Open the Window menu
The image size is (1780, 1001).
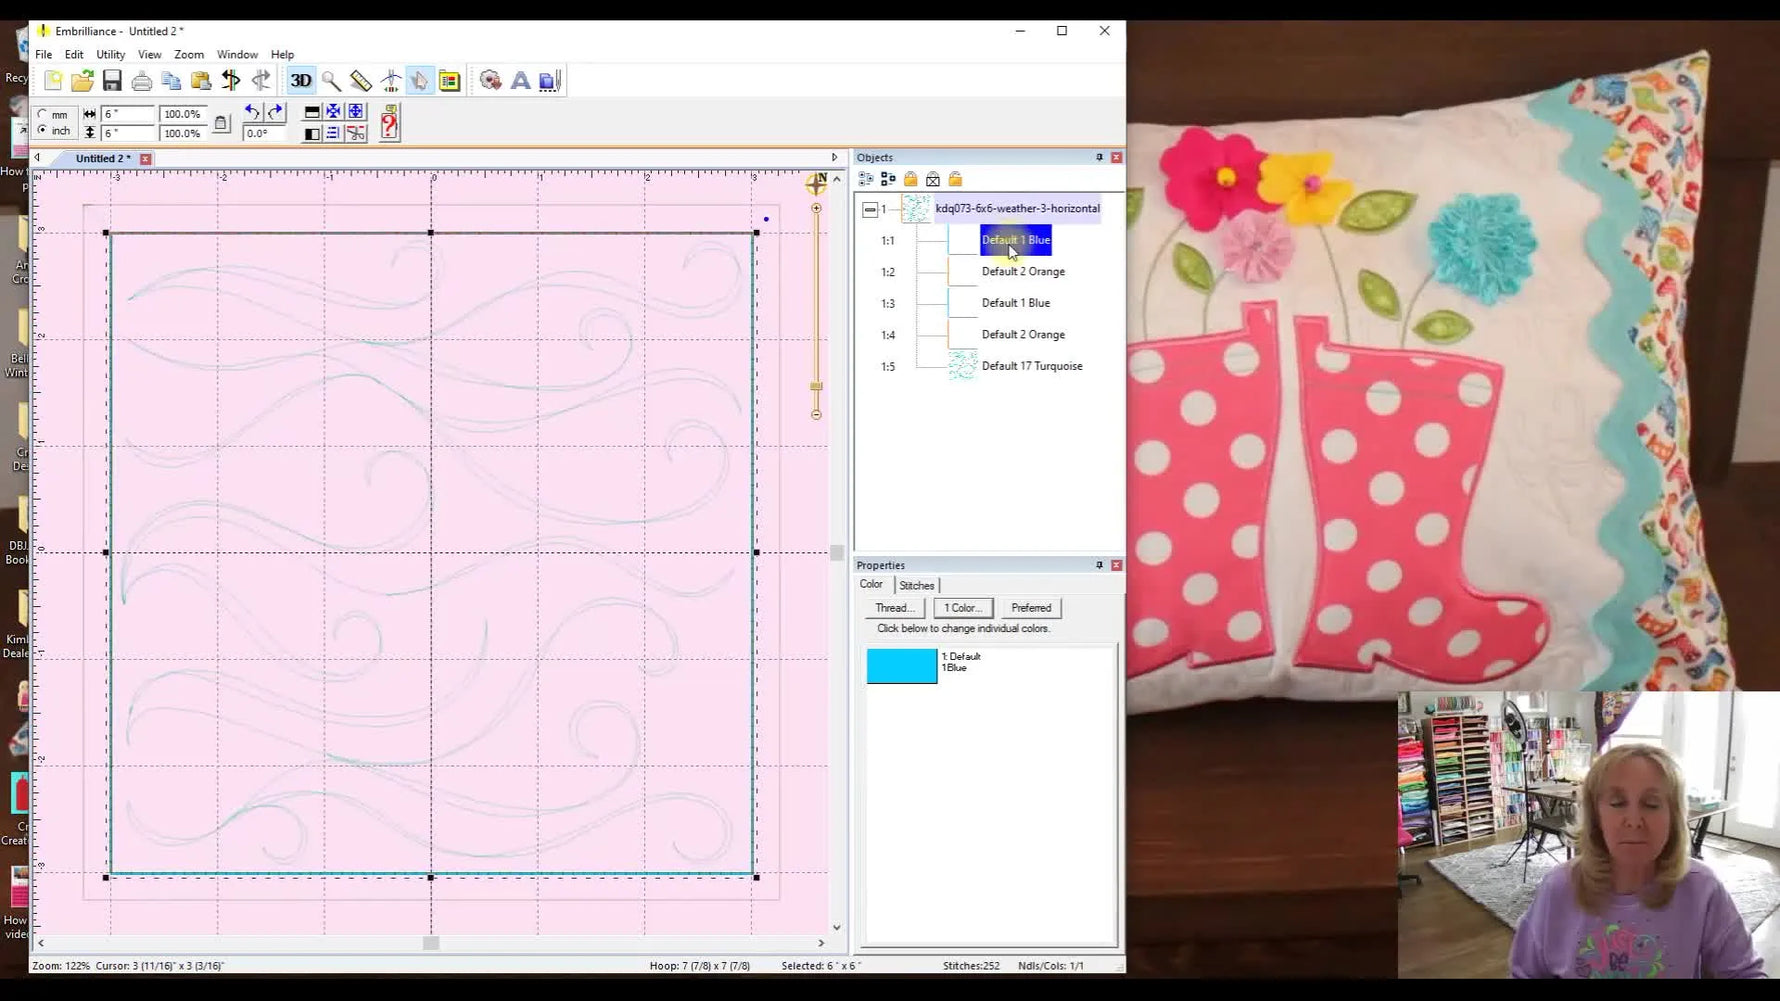[x=237, y=55]
